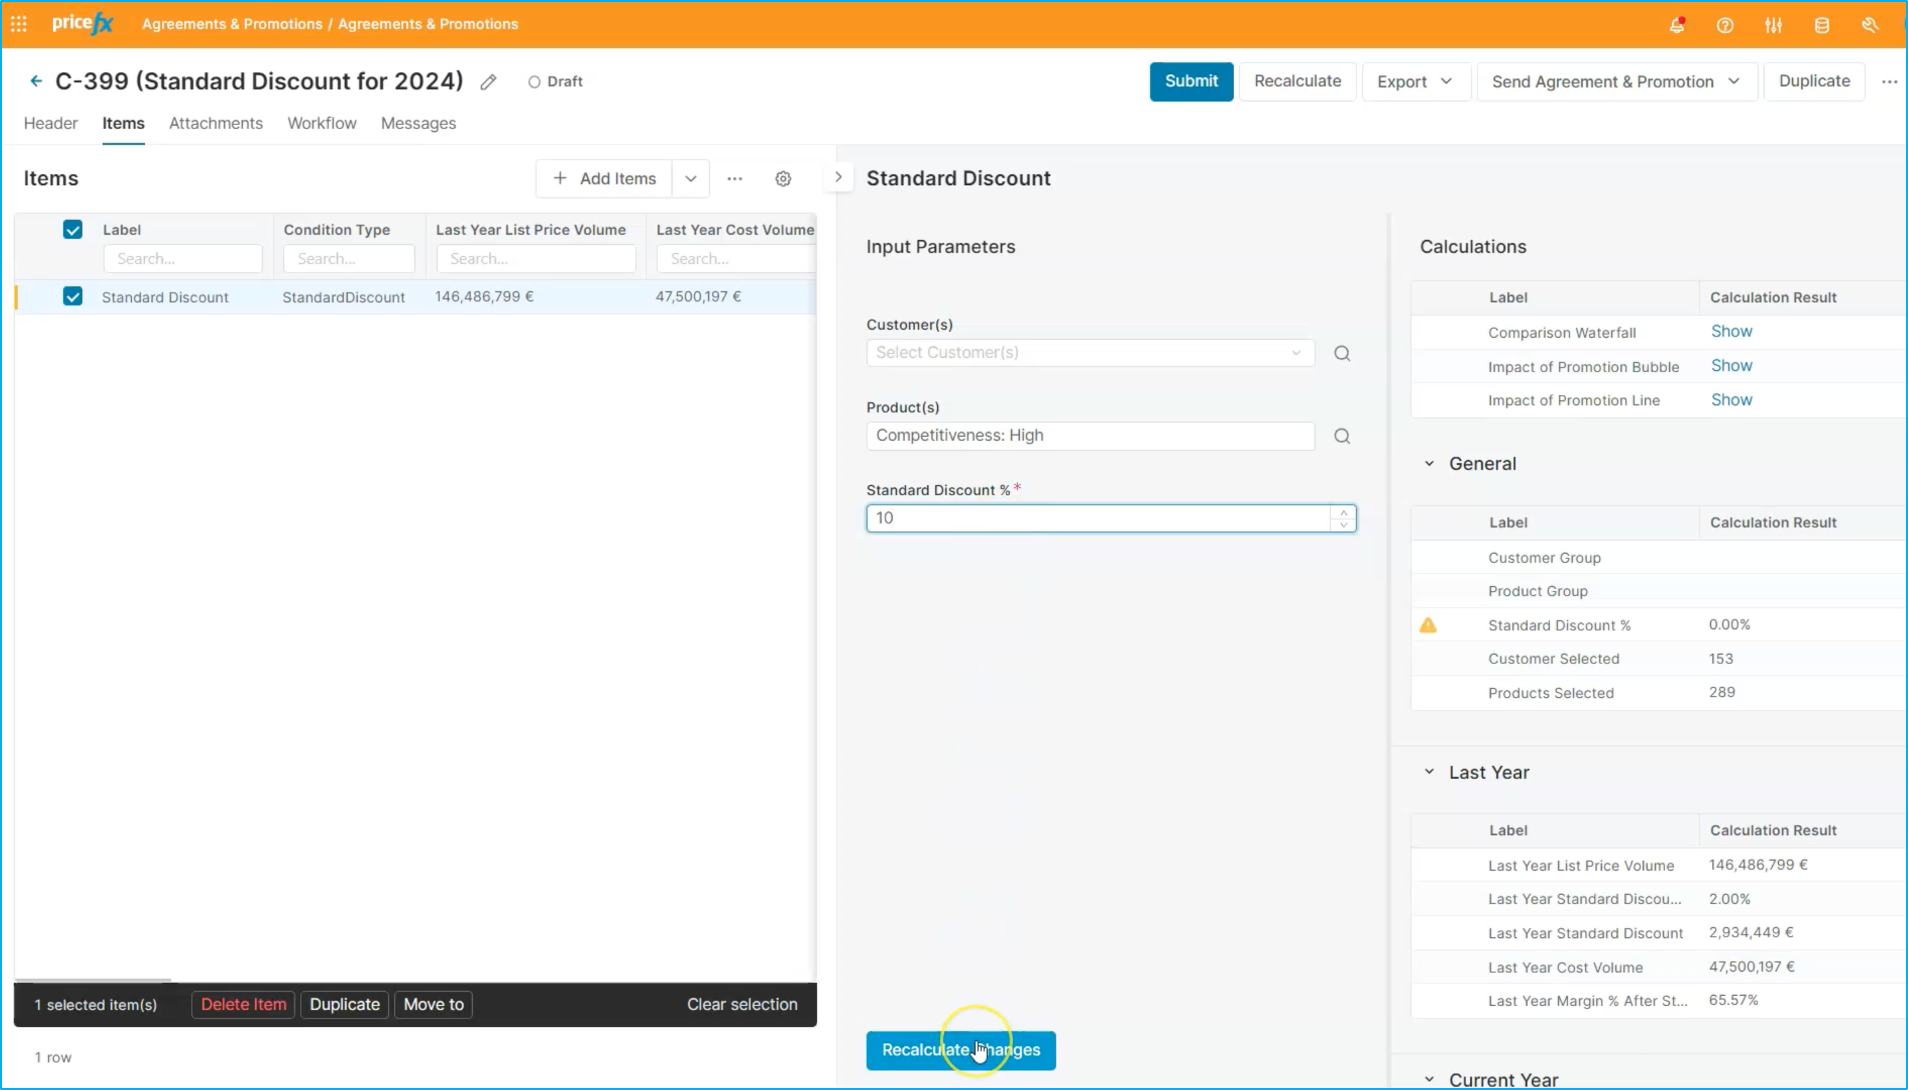The image size is (1908, 1090).
Task: Click the search icon beside Product(s)
Action: point(1342,436)
